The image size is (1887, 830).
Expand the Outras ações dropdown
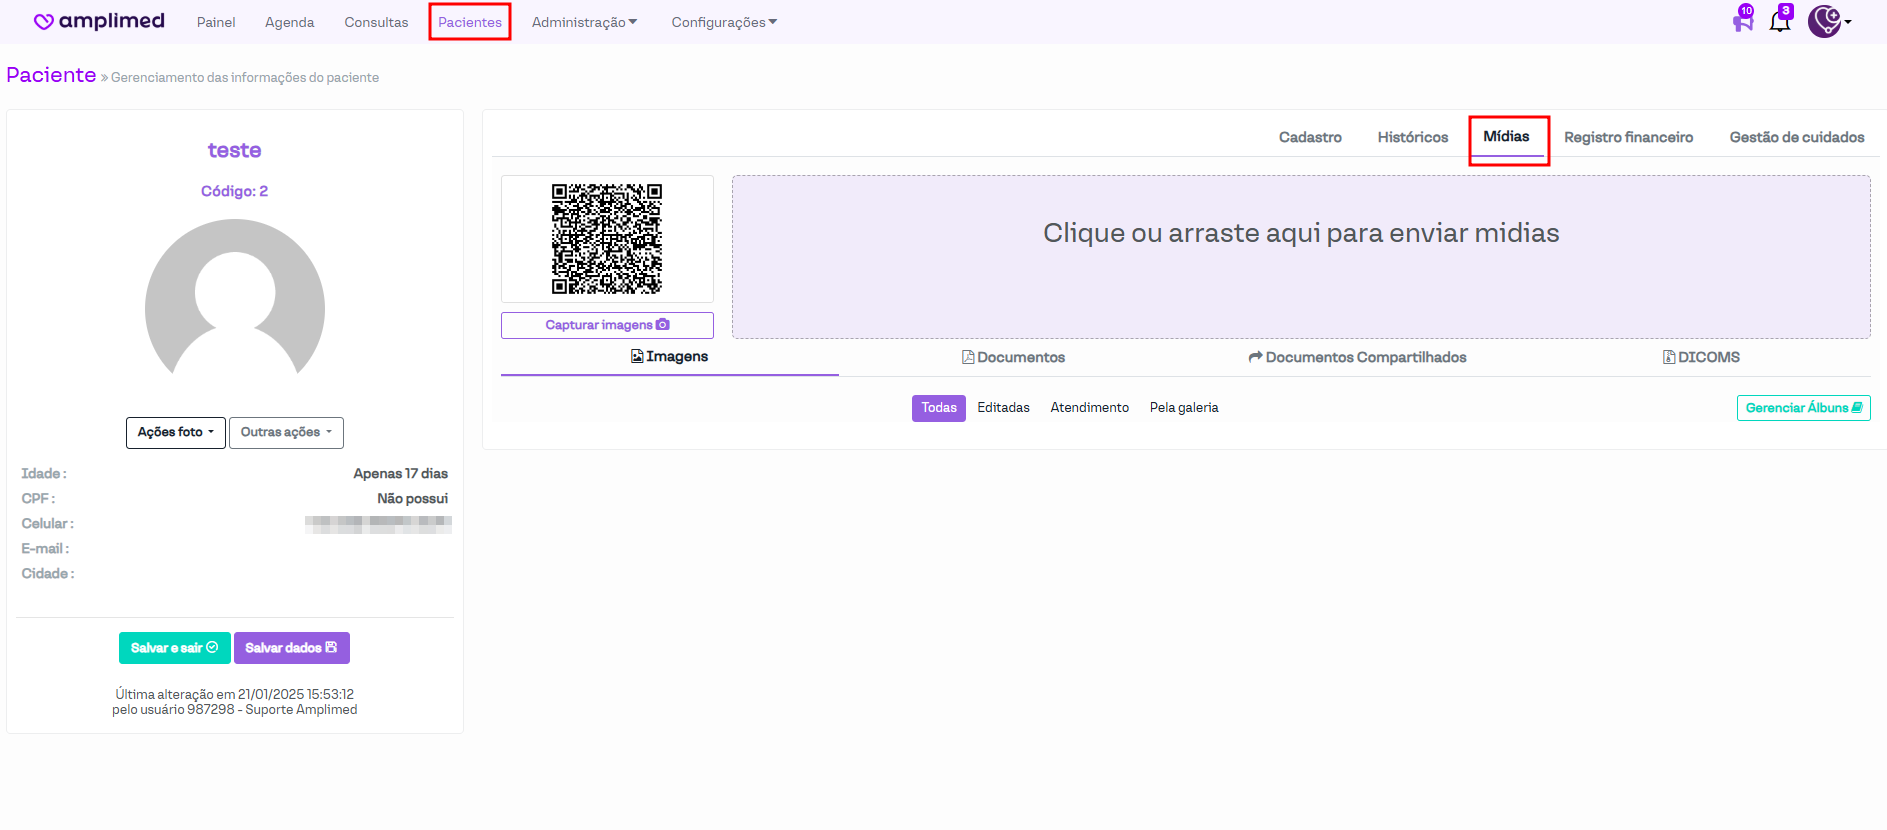click(286, 433)
